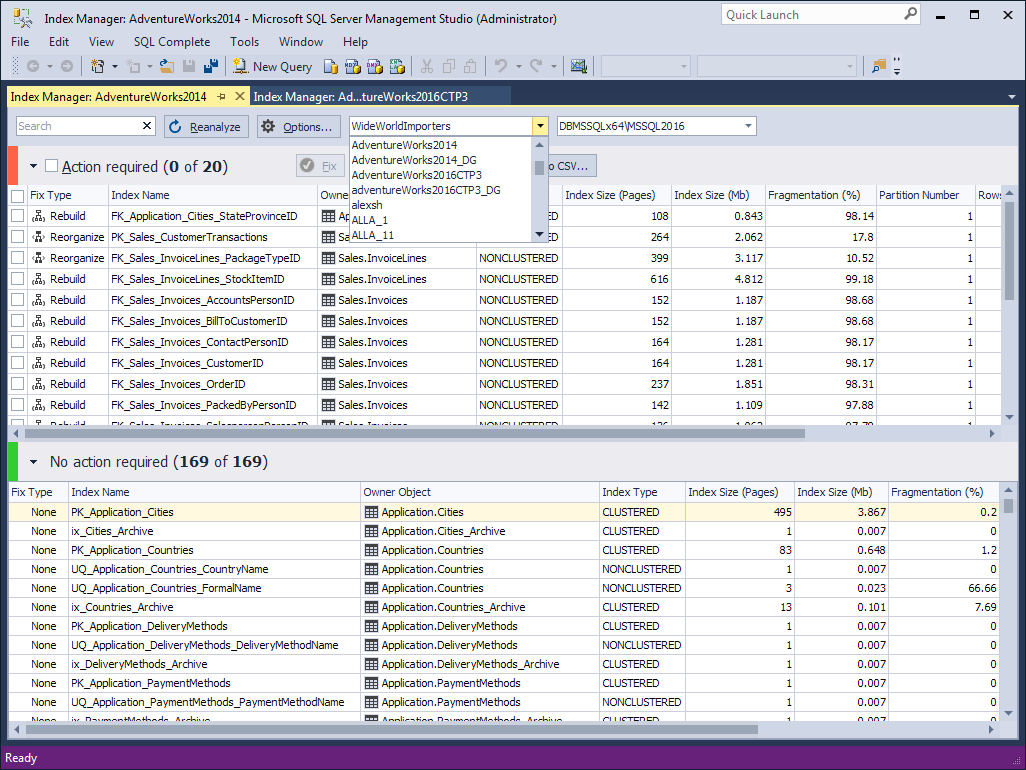This screenshot has width=1026, height=770.
Task: Click the navigate backward arrow icon
Action: click(33, 66)
